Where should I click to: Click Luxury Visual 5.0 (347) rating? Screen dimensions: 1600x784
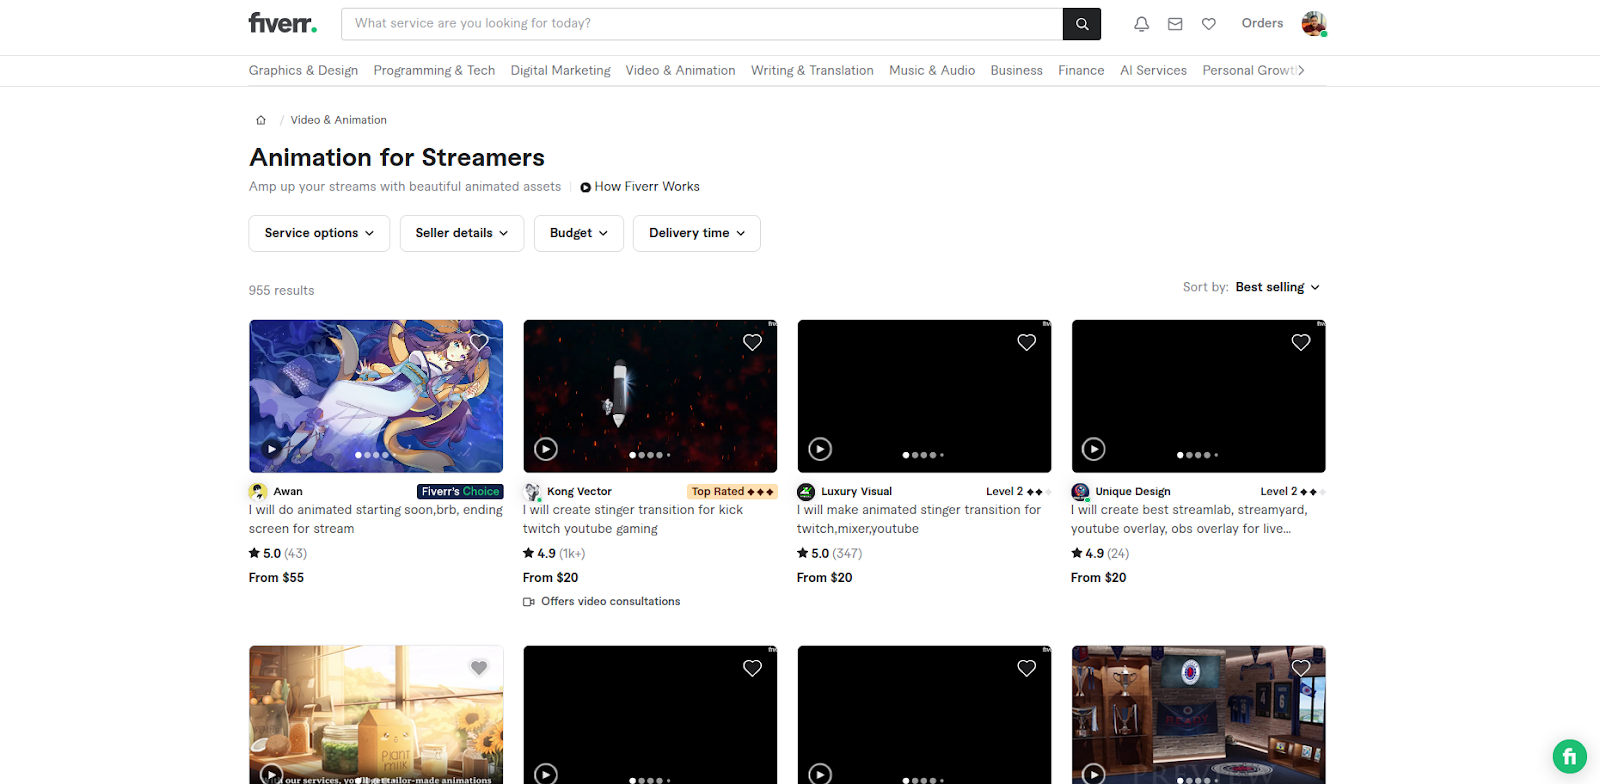pos(829,553)
